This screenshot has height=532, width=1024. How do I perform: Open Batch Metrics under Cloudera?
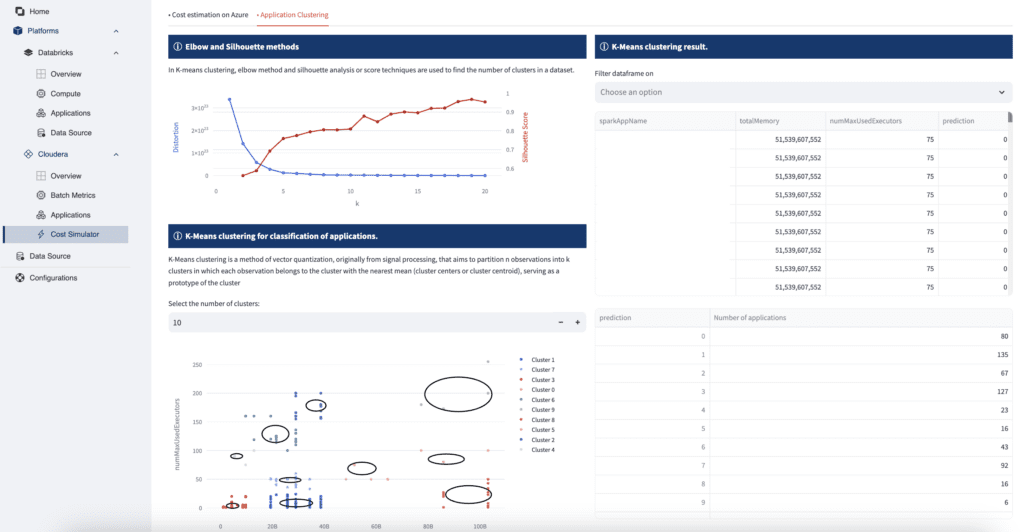(x=72, y=195)
